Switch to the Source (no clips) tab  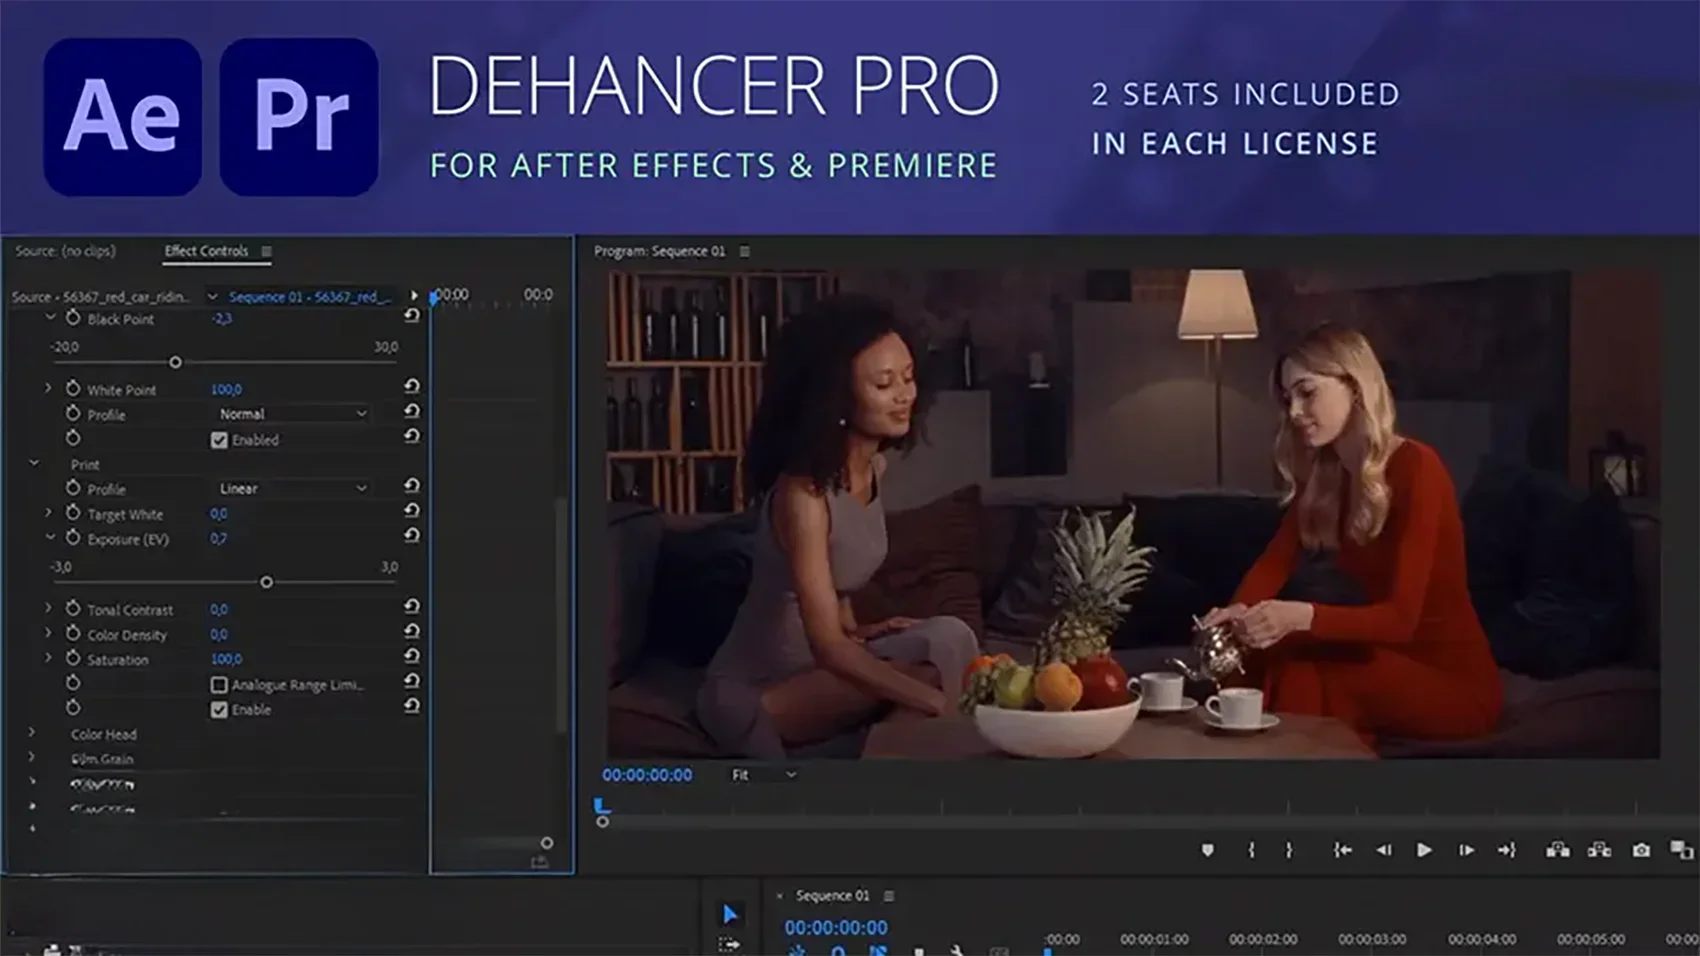tap(65, 251)
